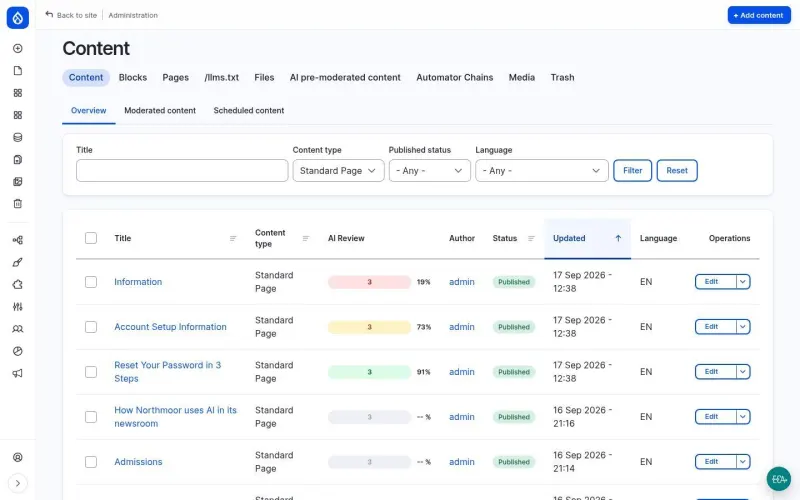The height and width of the screenshot is (500, 800).
Task: Click Edit button for Information row
Action: point(715,282)
